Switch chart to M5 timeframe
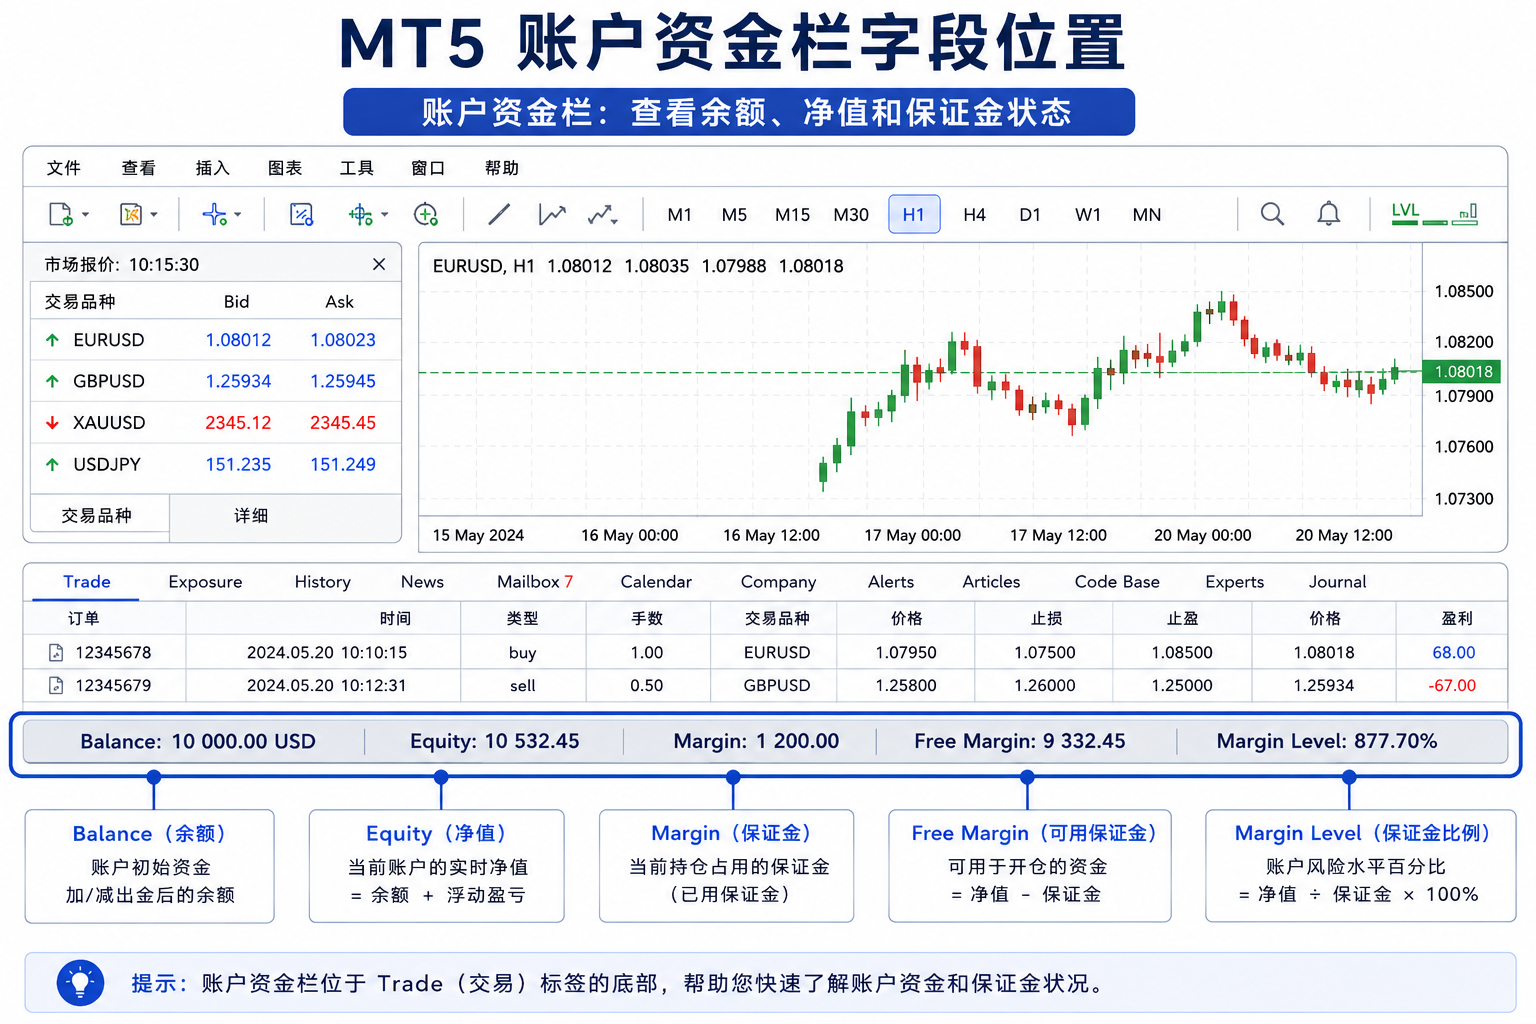The width and height of the screenshot is (1536, 1024). [735, 215]
